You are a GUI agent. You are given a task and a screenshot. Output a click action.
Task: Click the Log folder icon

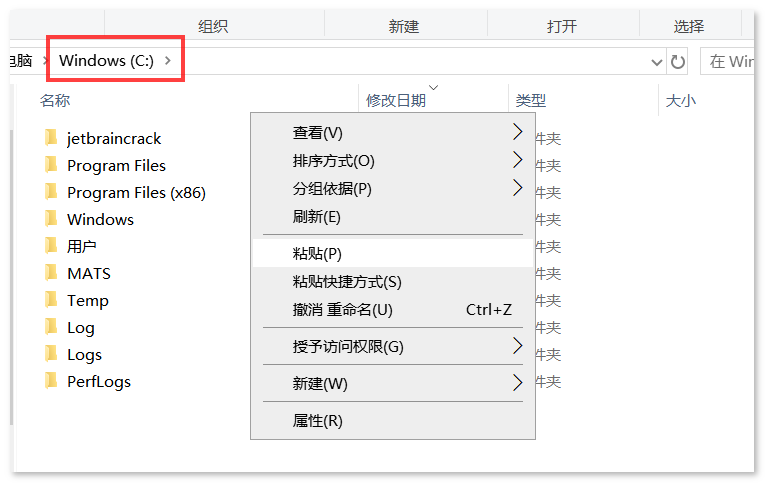tap(51, 327)
